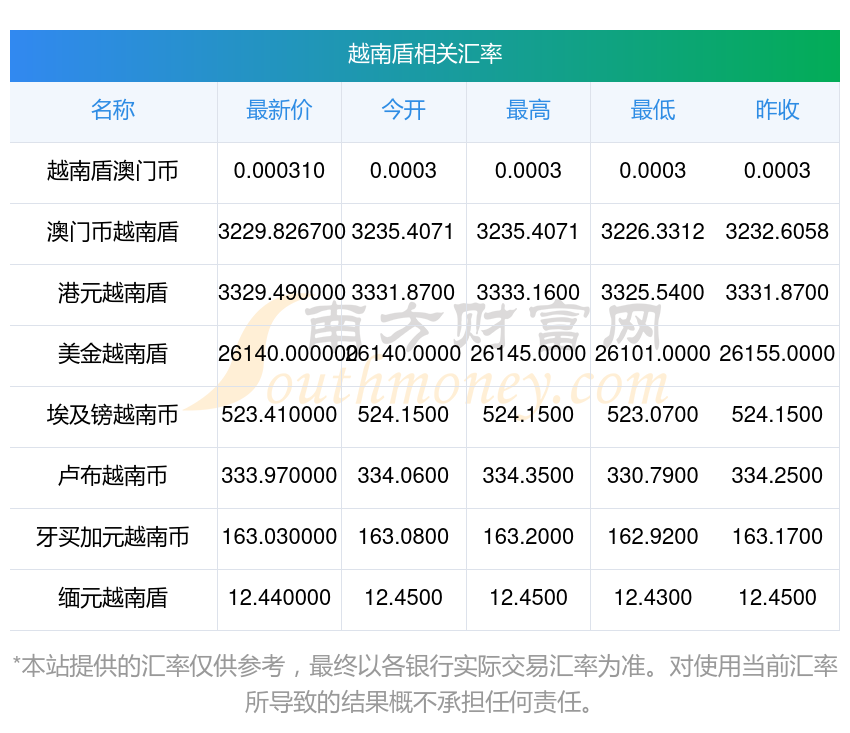Screen dimensions: 850x733
Task: Select the 今开 column header
Action: (404, 110)
